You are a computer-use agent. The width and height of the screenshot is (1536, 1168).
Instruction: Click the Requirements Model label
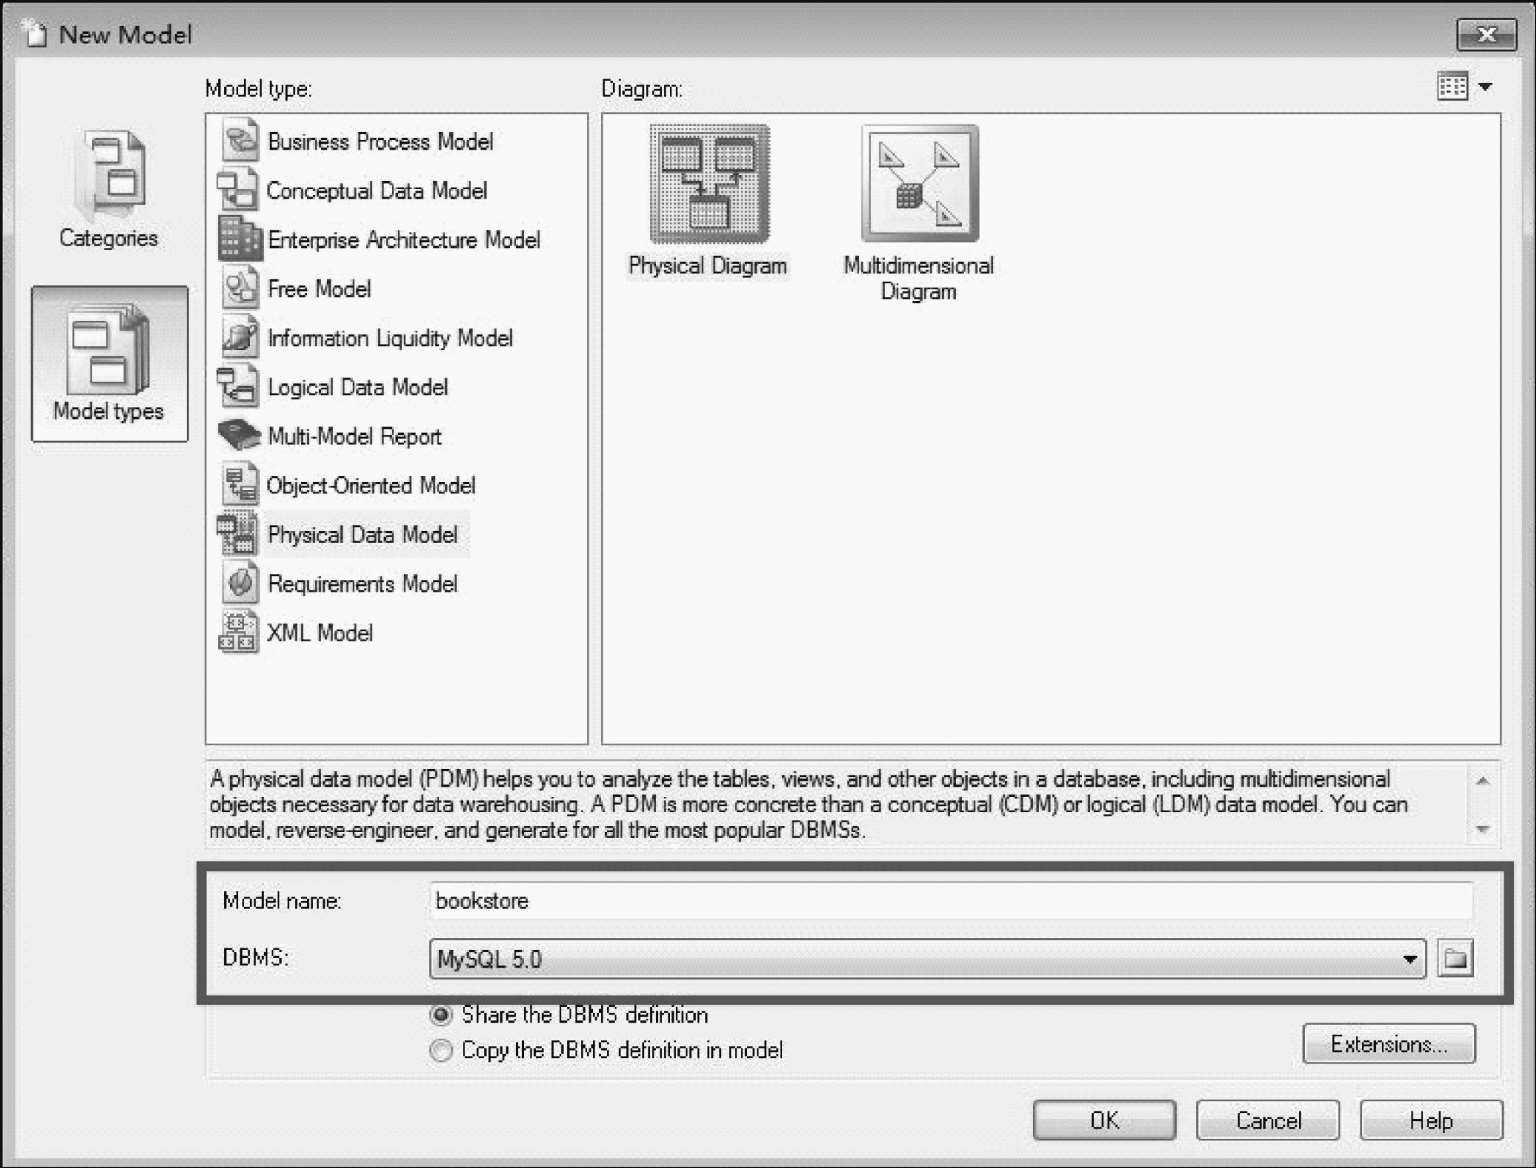point(363,584)
